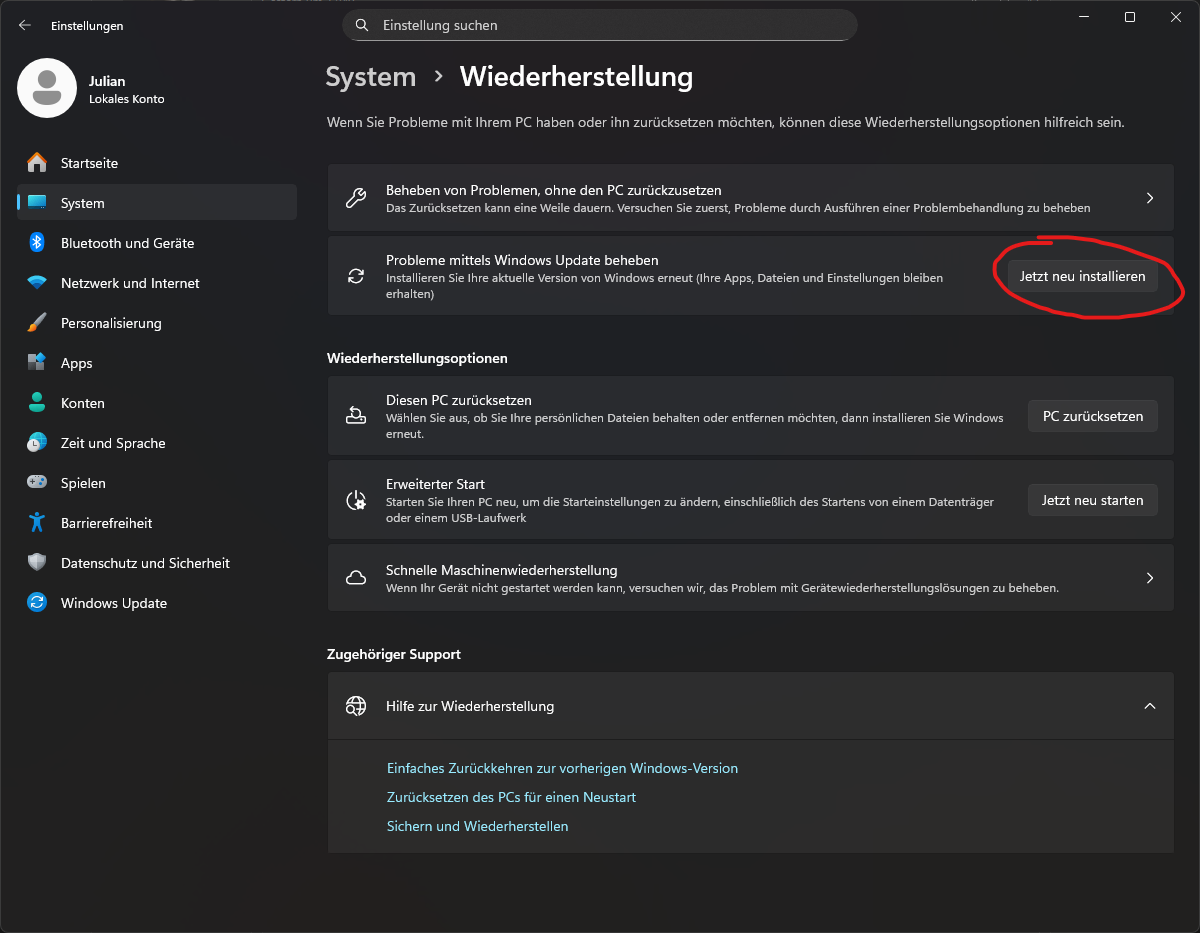Select Konten in the sidebar
This screenshot has width=1200, height=933.
point(82,403)
